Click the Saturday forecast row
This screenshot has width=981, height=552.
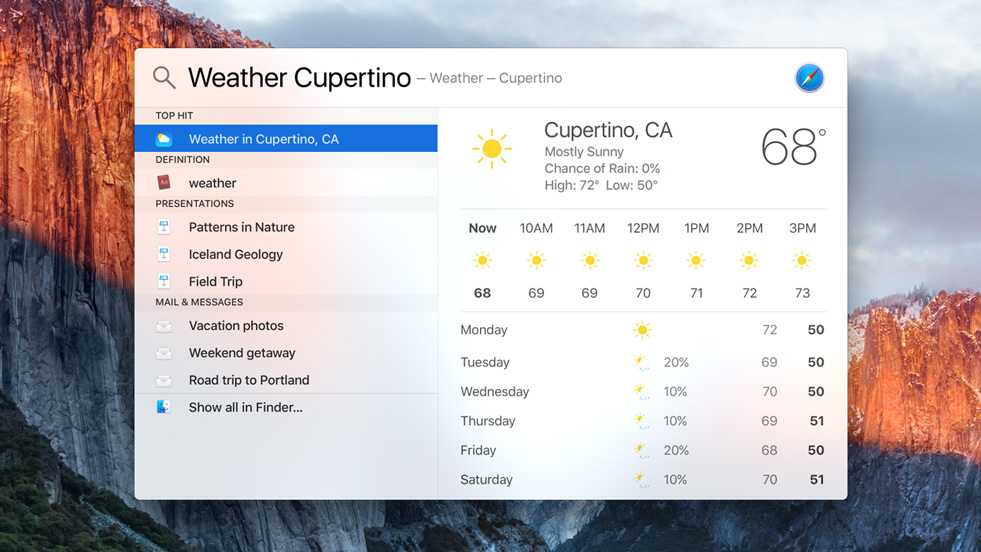tap(642, 480)
